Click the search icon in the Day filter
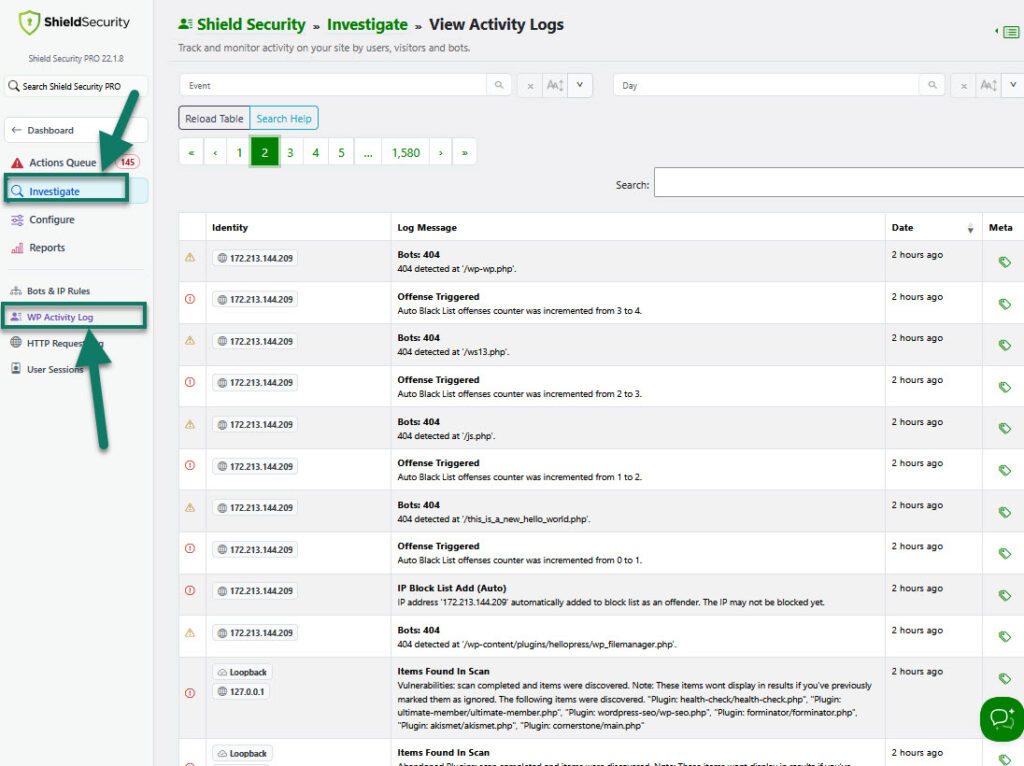1024x766 pixels. click(x=932, y=85)
